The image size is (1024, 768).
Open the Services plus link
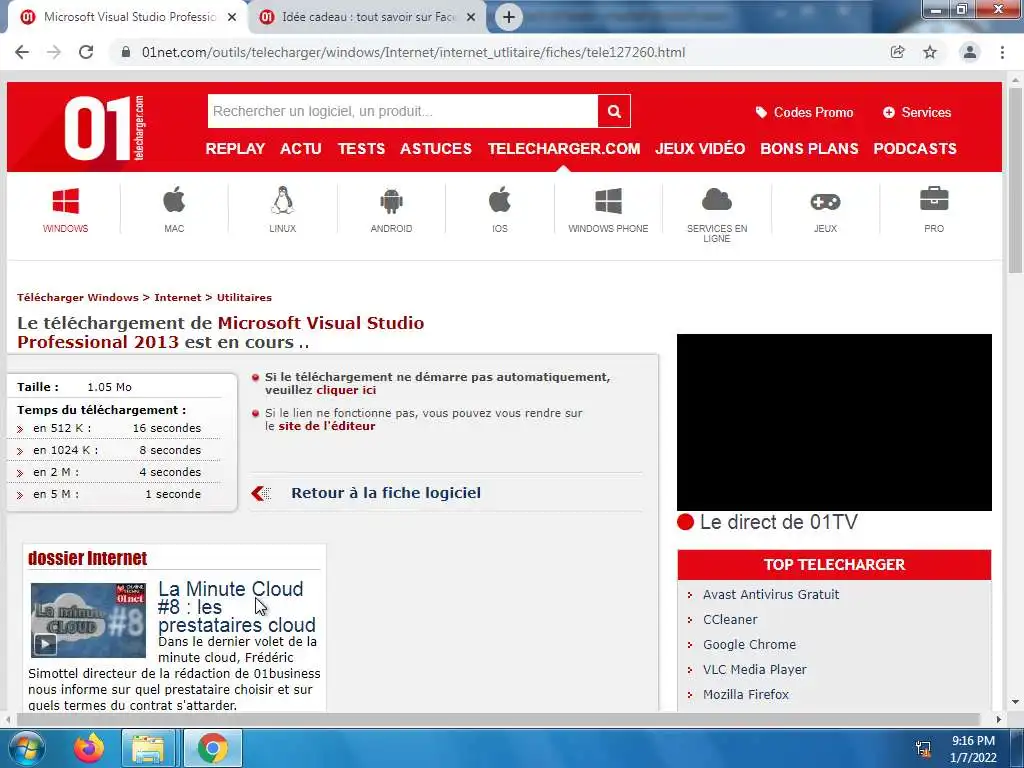coord(917,112)
